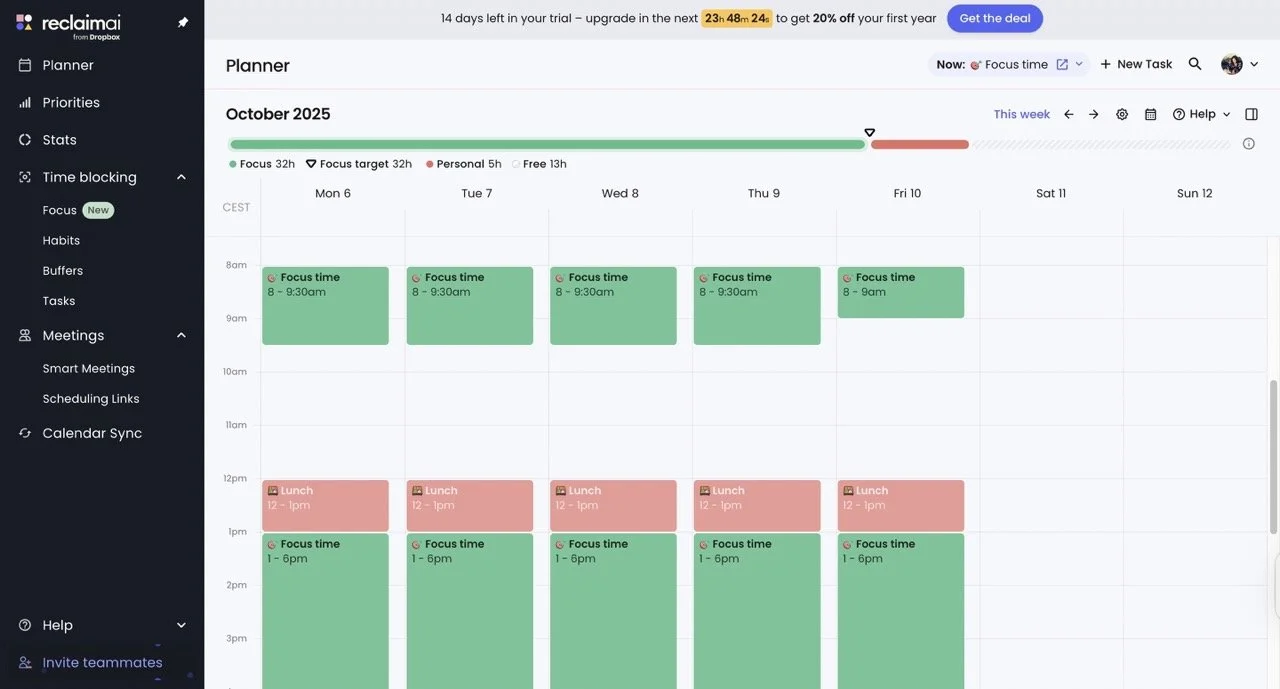
Task: Open Habits under Time blocking
Action: coord(61,239)
